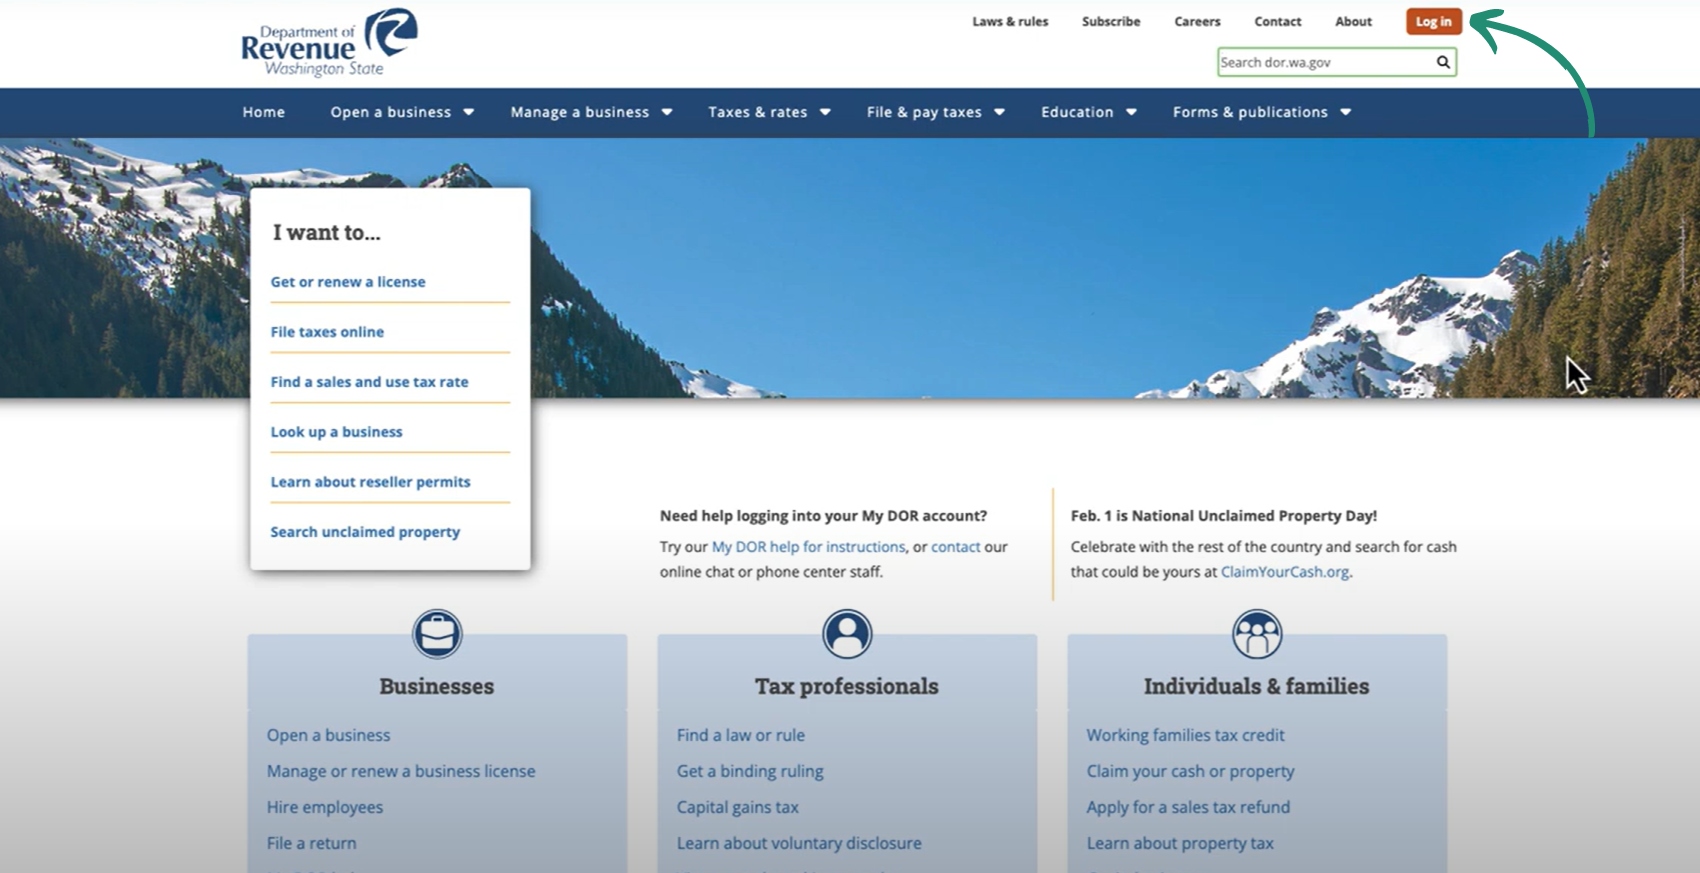
Task: Open the File a return link
Action: click(x=311, y=843)
